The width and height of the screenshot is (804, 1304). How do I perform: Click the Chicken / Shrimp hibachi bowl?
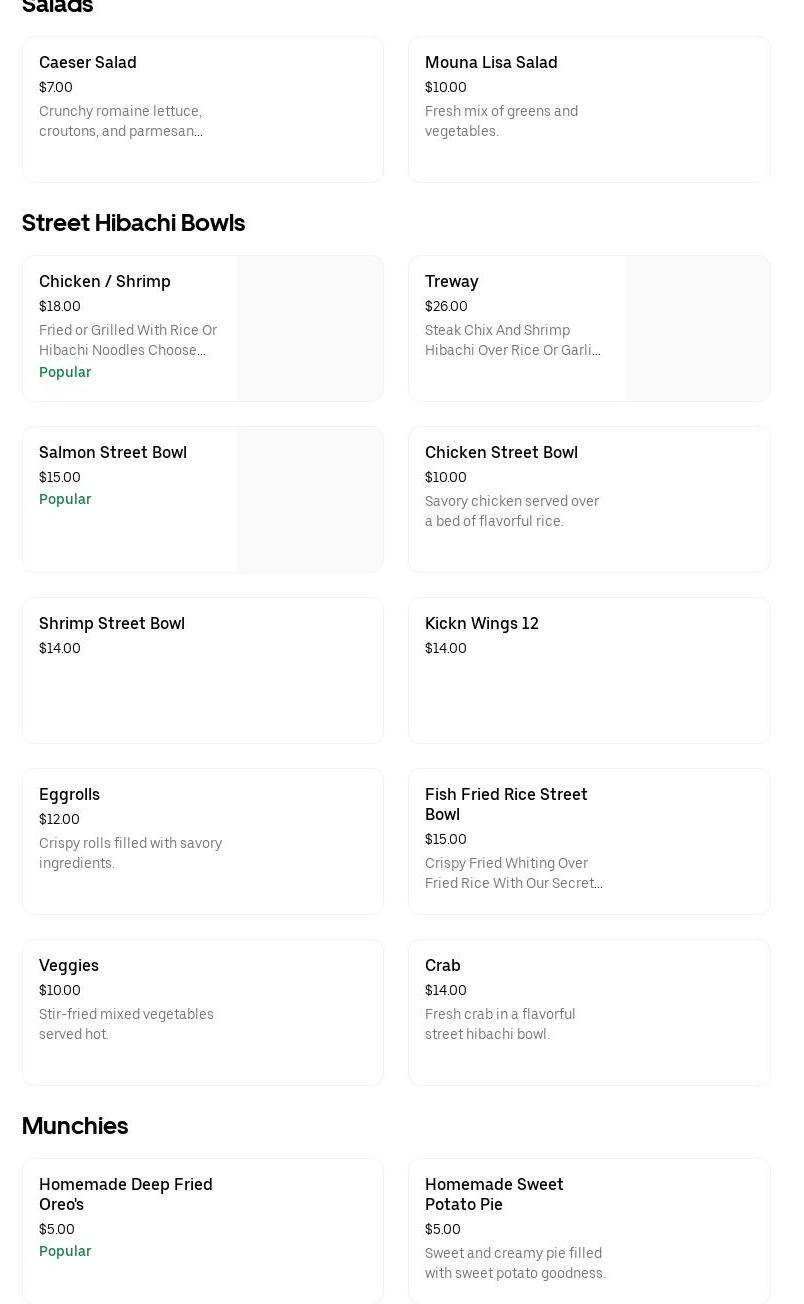pos(130,328)
